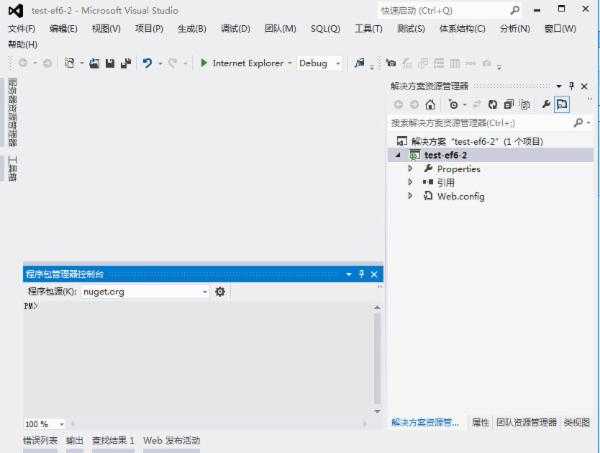Open the Undo history dropdown arrow
This screenshot has height=453, width=600.
click(160, 63)
